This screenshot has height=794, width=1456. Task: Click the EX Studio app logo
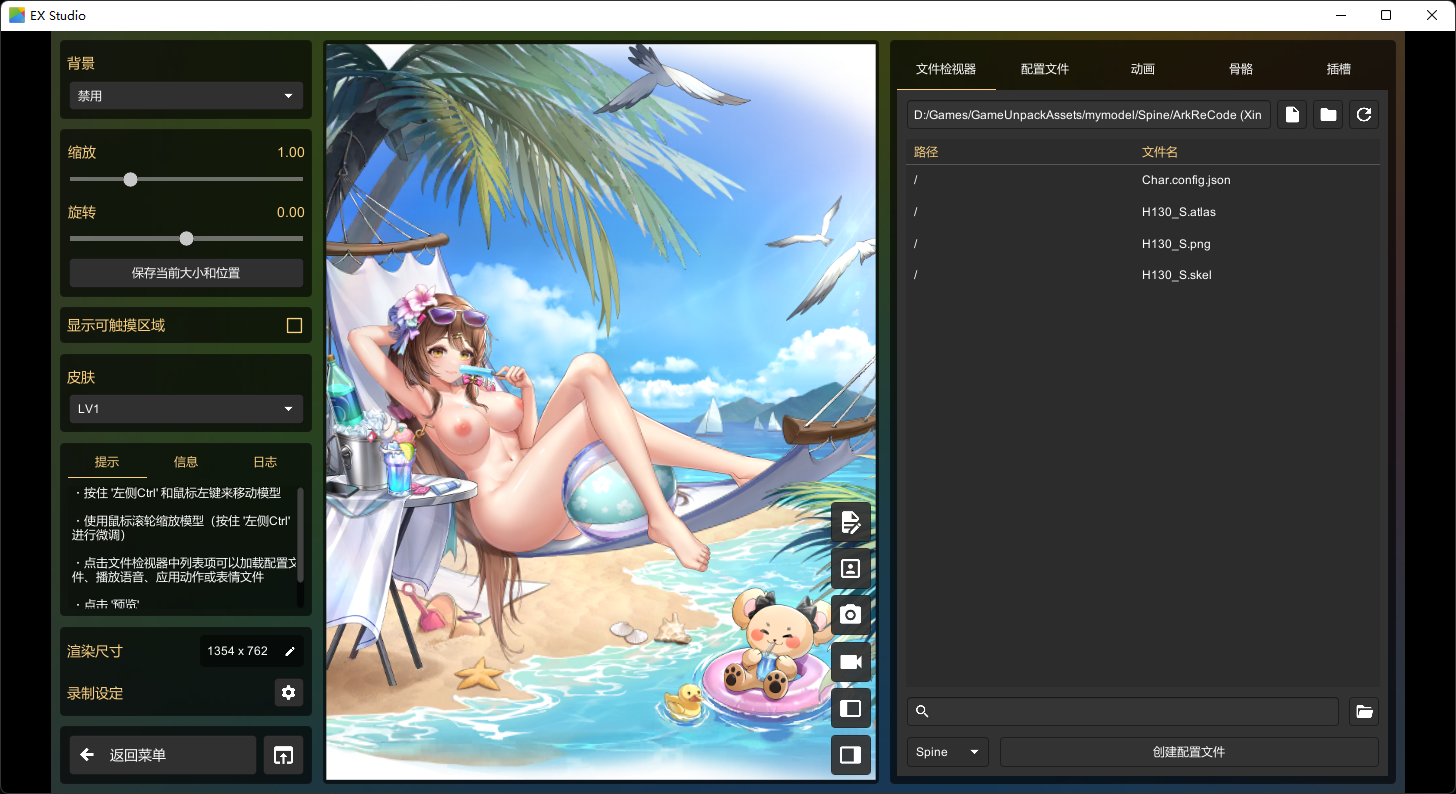(x=17, y=15)
